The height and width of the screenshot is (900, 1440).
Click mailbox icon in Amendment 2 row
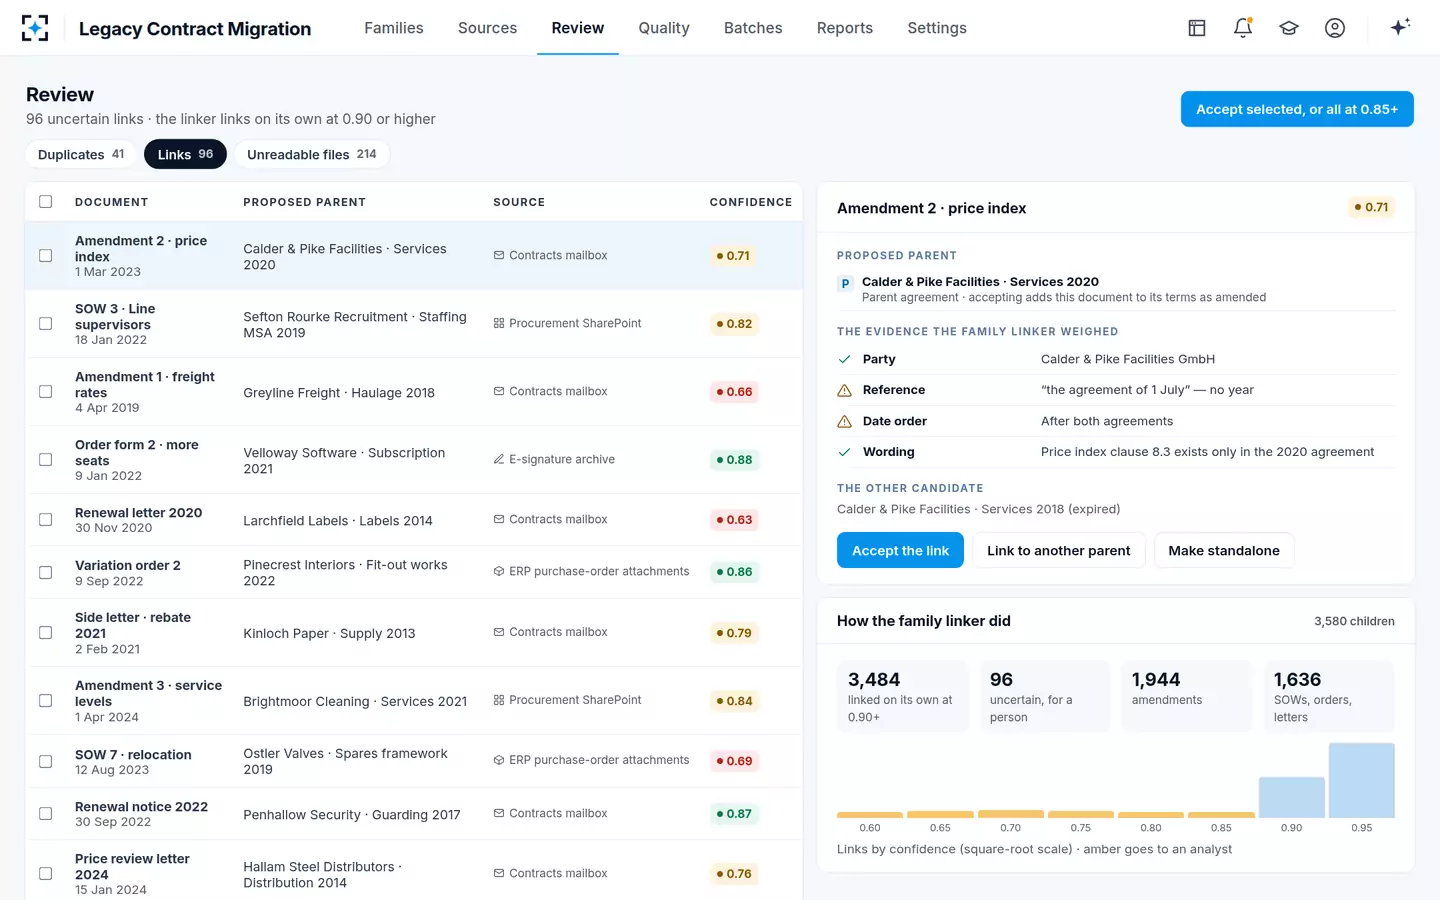(x=499, y=256)
